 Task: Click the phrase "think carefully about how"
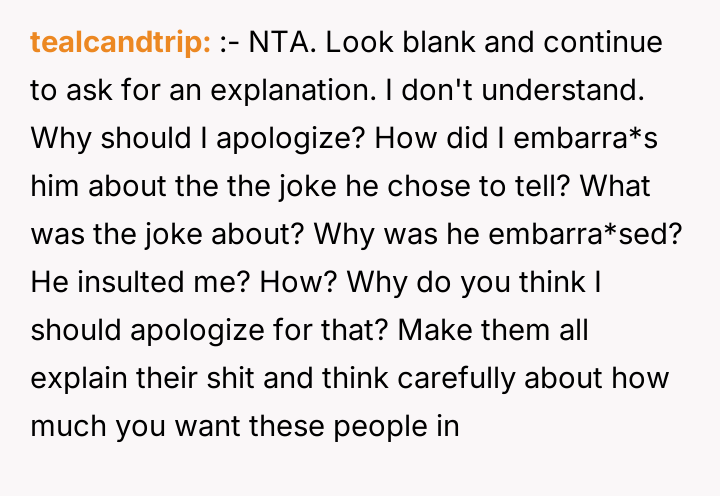(x=495, y=379)
